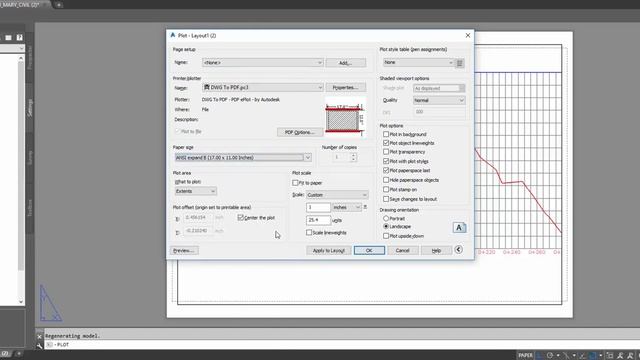This screenshot has width=640, height=360.
Task: Close the command line with the X icon
Action: click(x=39, y=336)
